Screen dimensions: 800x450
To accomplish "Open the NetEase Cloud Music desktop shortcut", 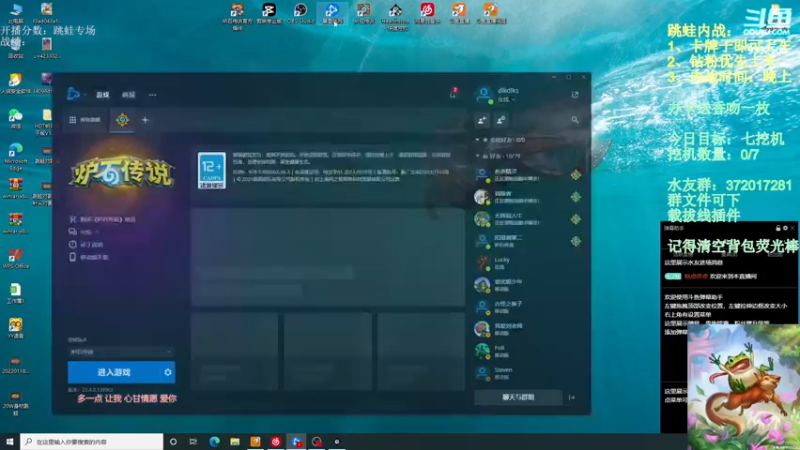I will click(x=427, y=13).
